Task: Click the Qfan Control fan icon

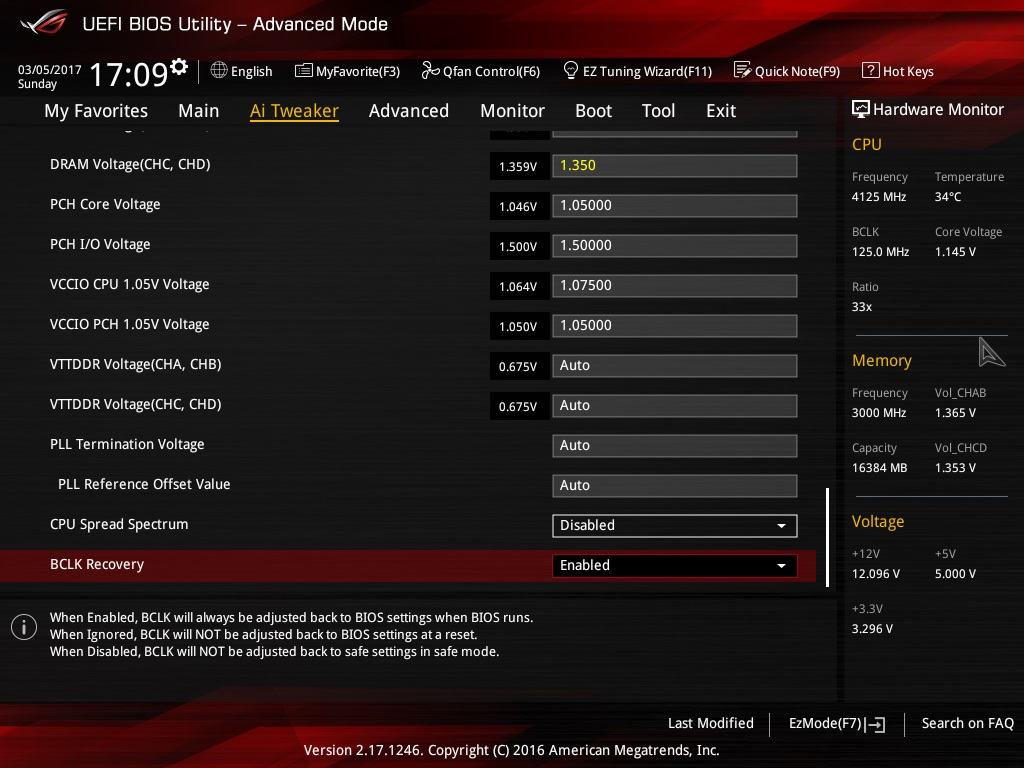Action: 430,70
